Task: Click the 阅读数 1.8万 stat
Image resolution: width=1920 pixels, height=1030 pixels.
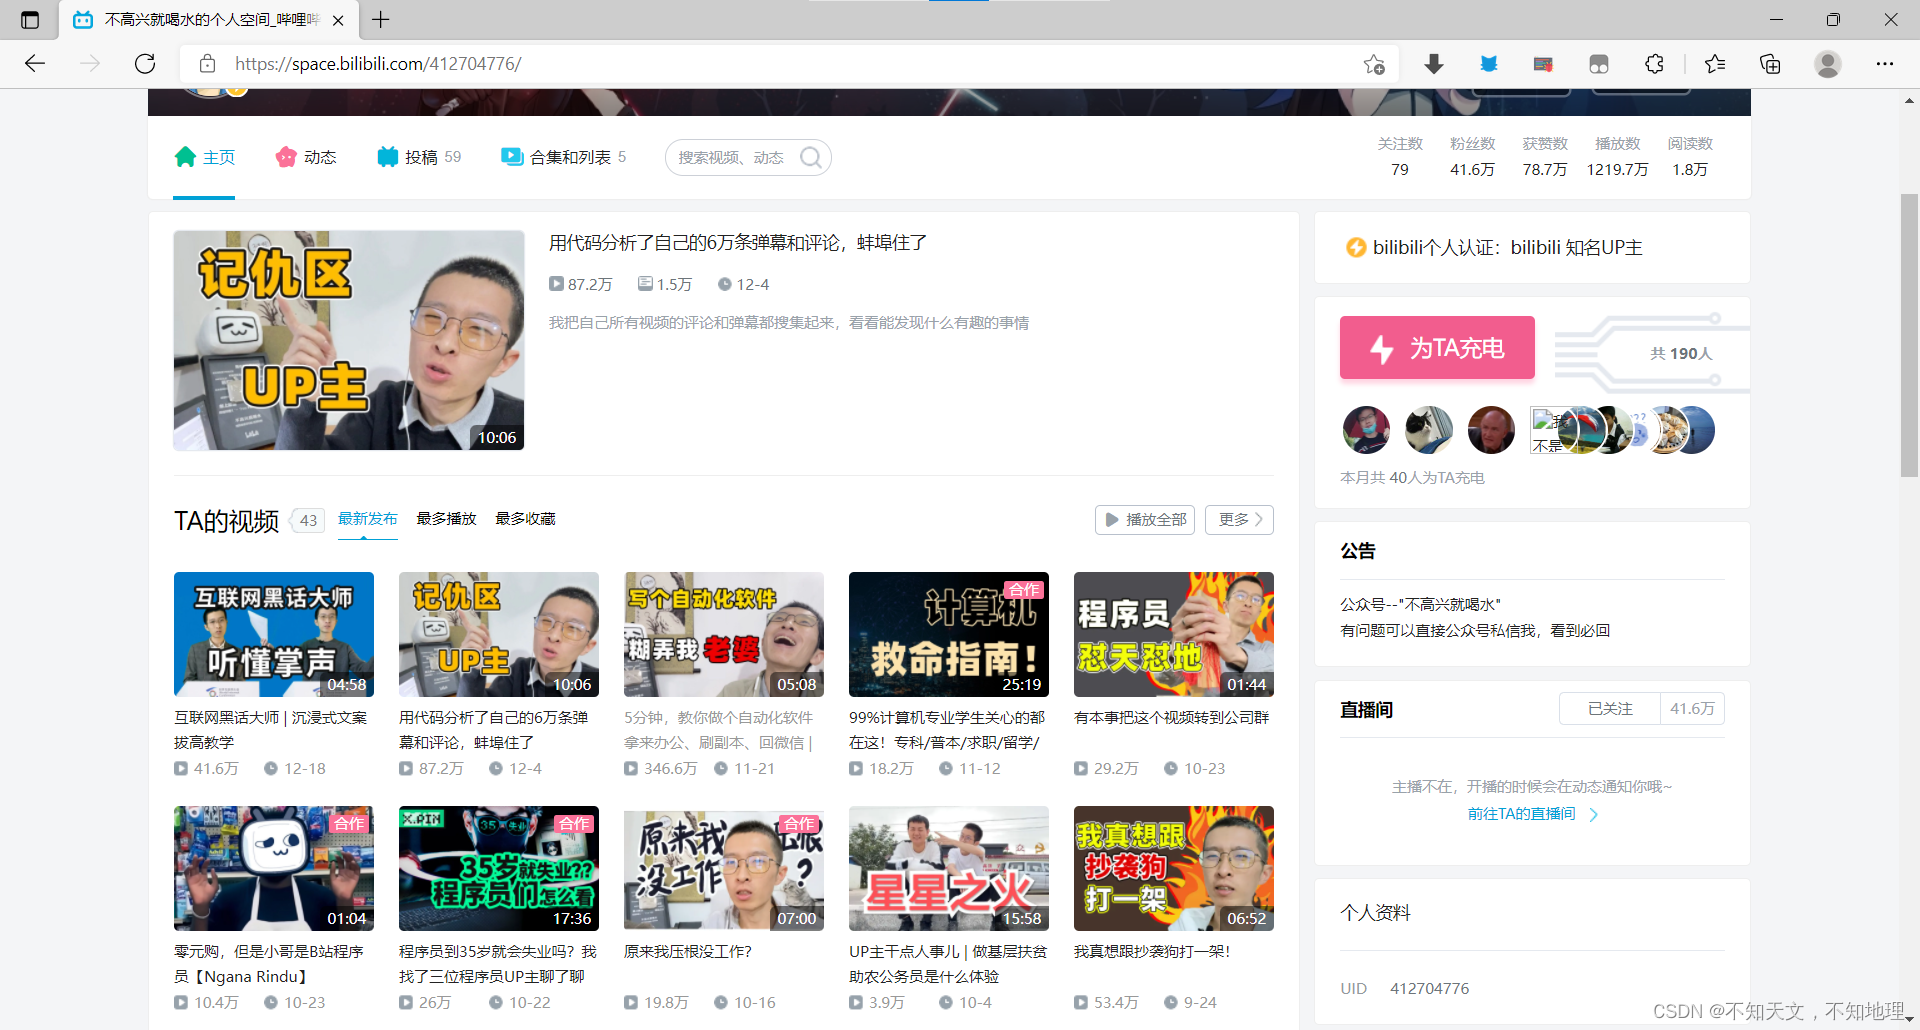Action: tap(1690, 157)
